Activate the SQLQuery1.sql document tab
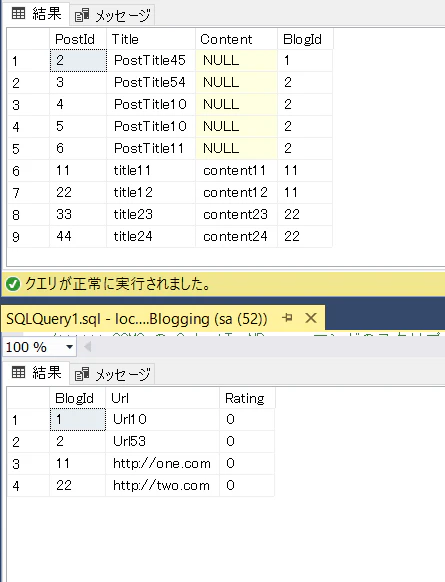445x582 pixels. (137, 319)
